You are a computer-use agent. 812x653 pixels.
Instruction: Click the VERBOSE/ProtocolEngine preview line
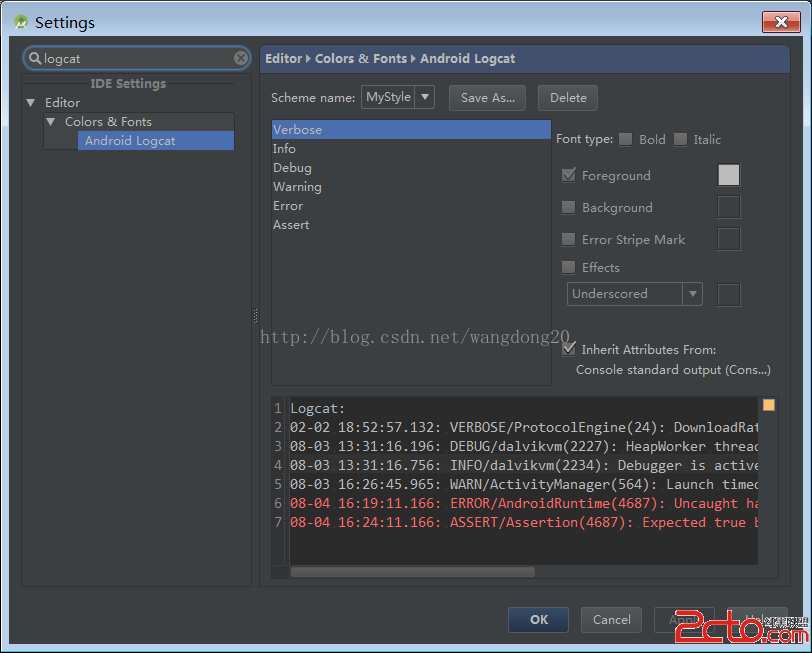524,427
